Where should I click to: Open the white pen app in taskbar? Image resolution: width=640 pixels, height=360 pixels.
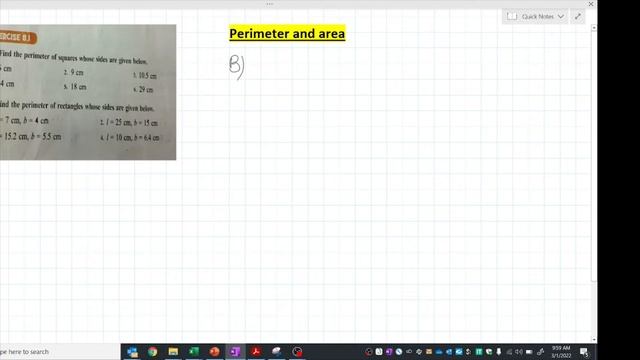(276, 352)
